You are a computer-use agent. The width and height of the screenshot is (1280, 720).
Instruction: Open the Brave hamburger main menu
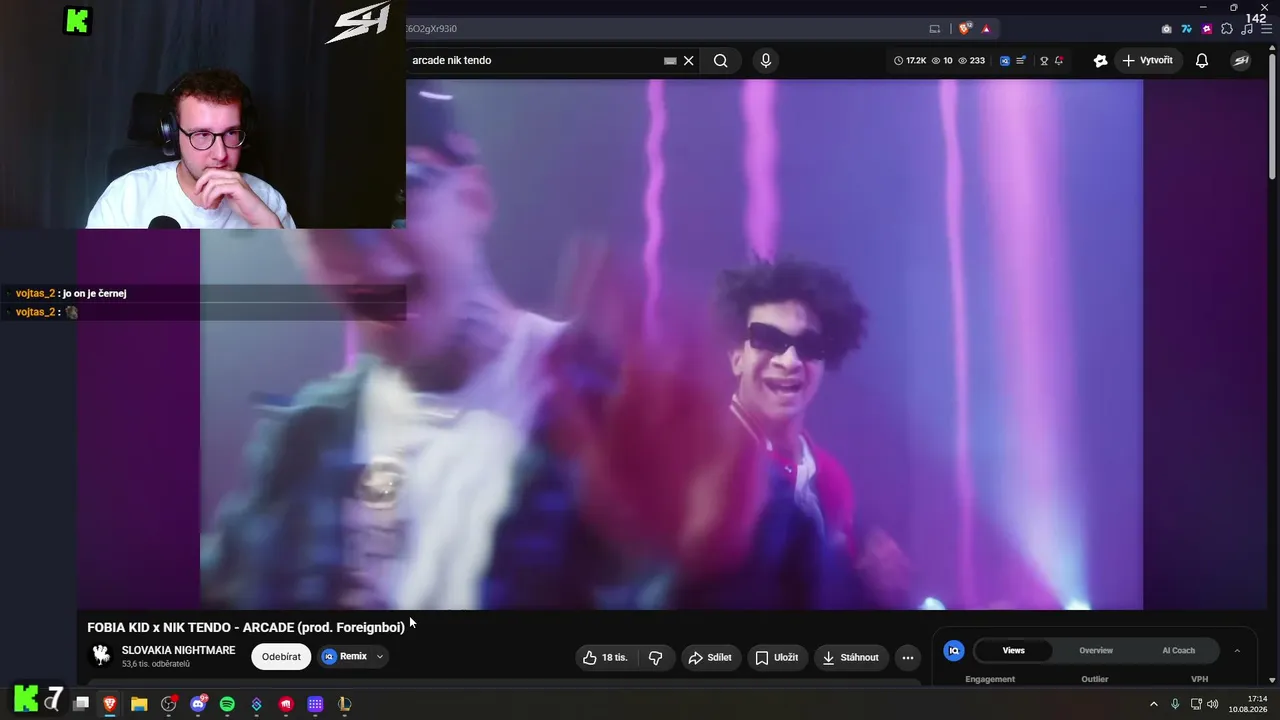1267,29
